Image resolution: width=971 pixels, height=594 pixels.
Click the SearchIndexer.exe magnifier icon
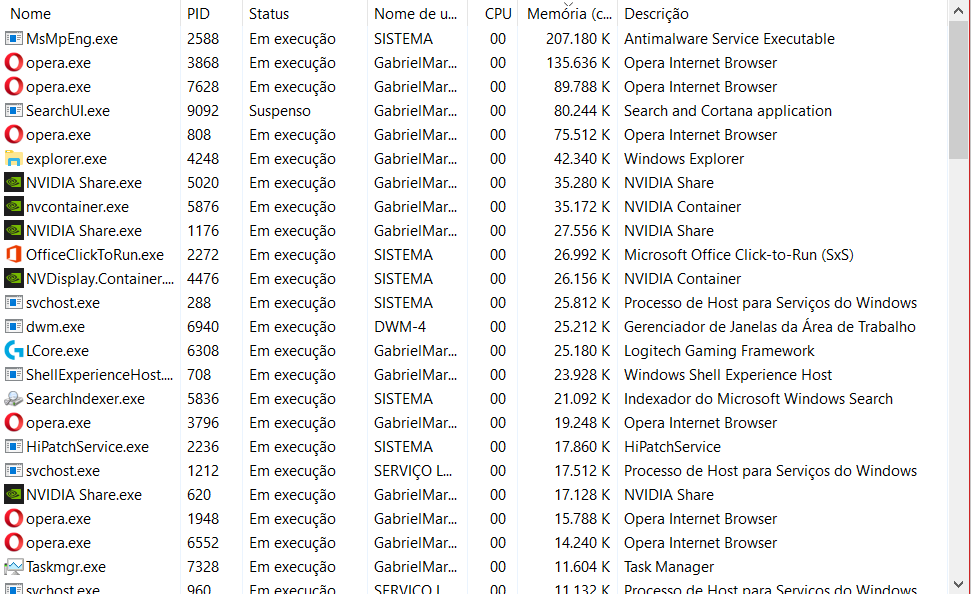click(x=14, y=399)
